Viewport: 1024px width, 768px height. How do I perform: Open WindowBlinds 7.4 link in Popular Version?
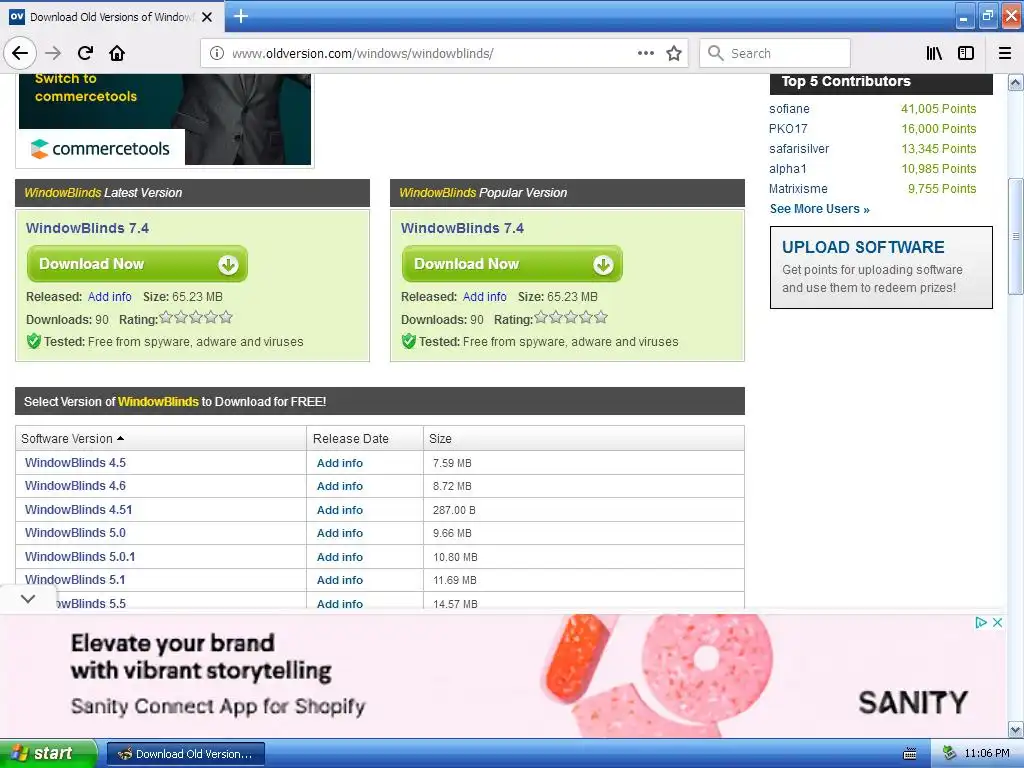pos(462,228)
